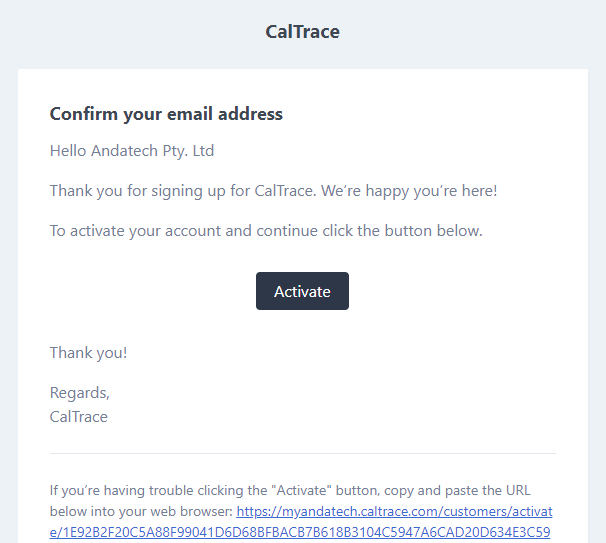Click the 'Hello Andatech Pty. Ltd' greeting
This screenshot has width=606, height=543.
pyautogui.click(x=132, y=151)
